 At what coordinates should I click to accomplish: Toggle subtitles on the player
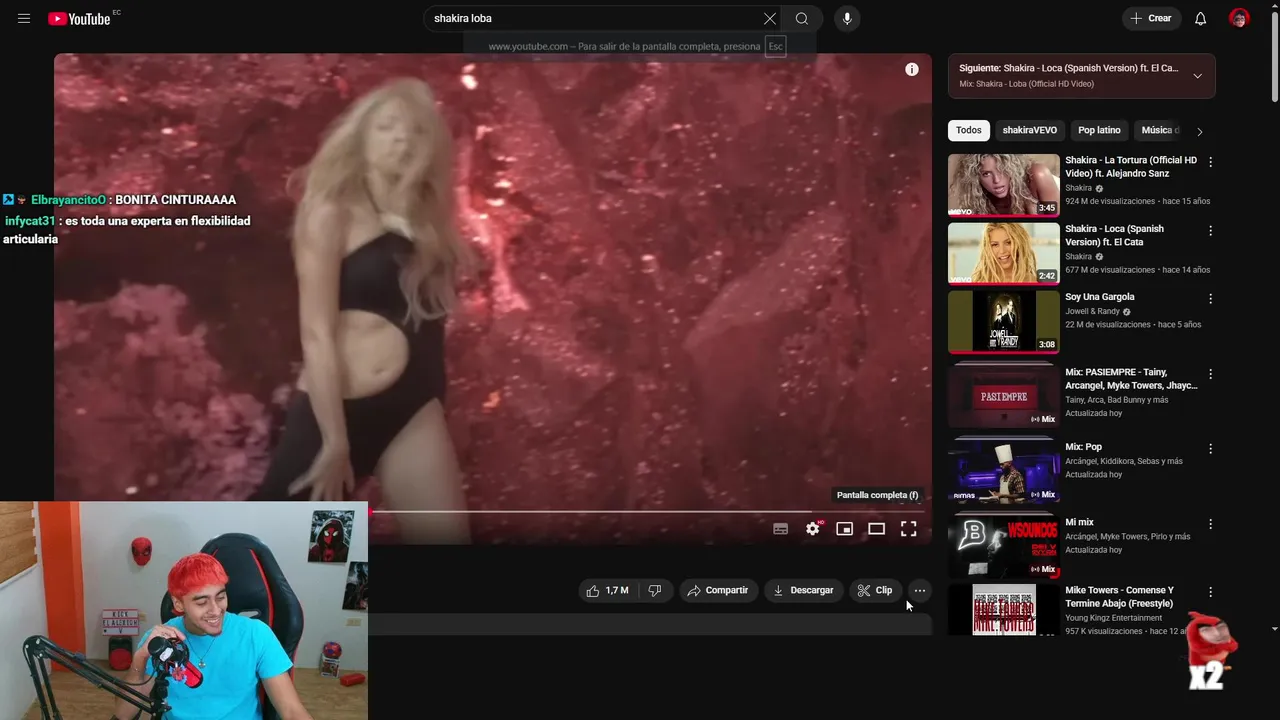(781, 529)
